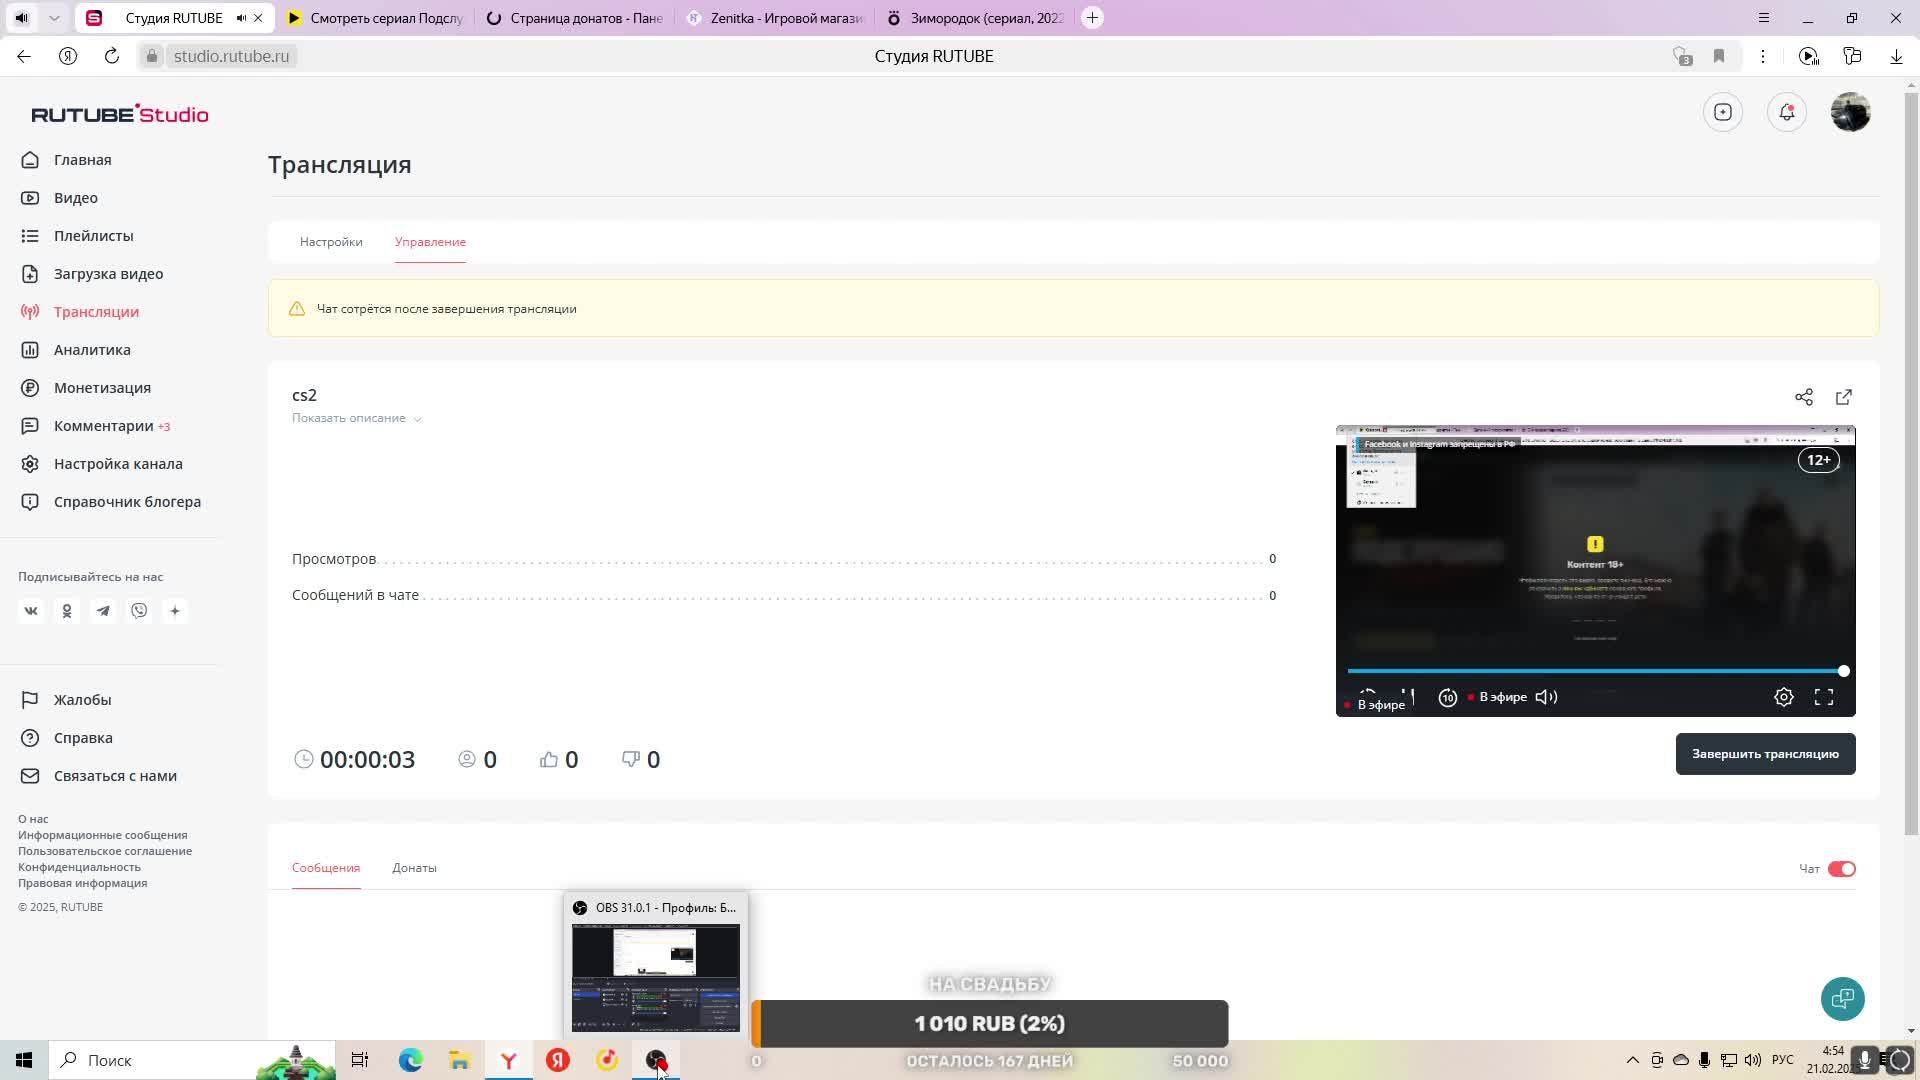Expand Показать описание under cs2

(x=357, y=418)
